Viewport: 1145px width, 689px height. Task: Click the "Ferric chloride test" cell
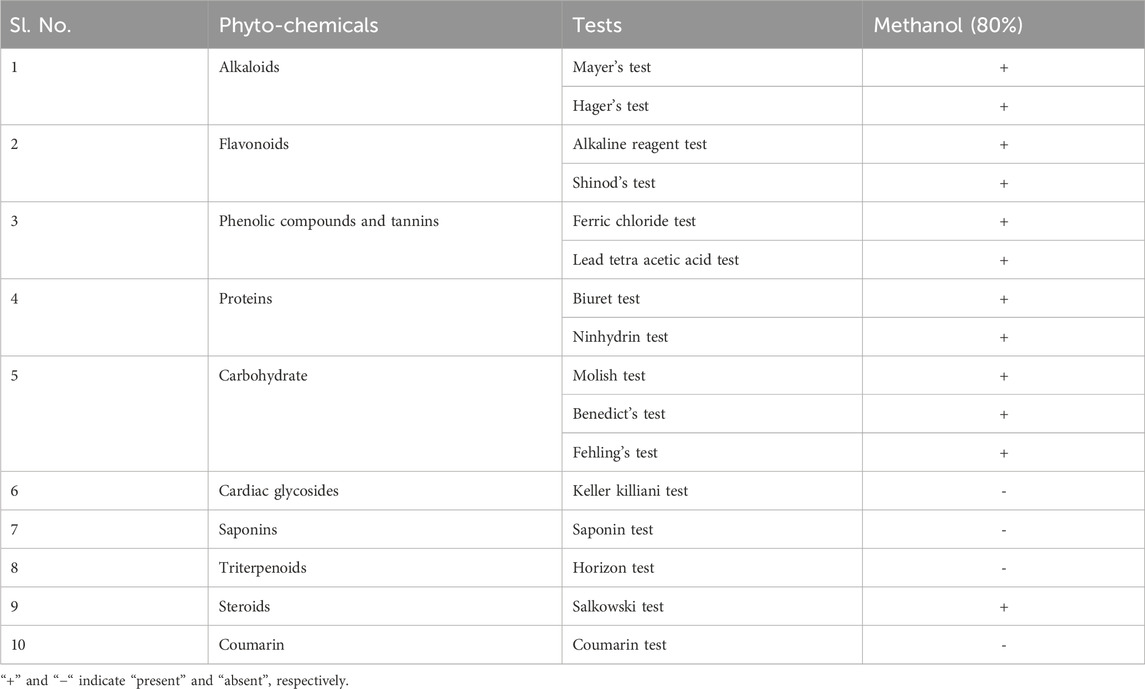click(634, 221)
